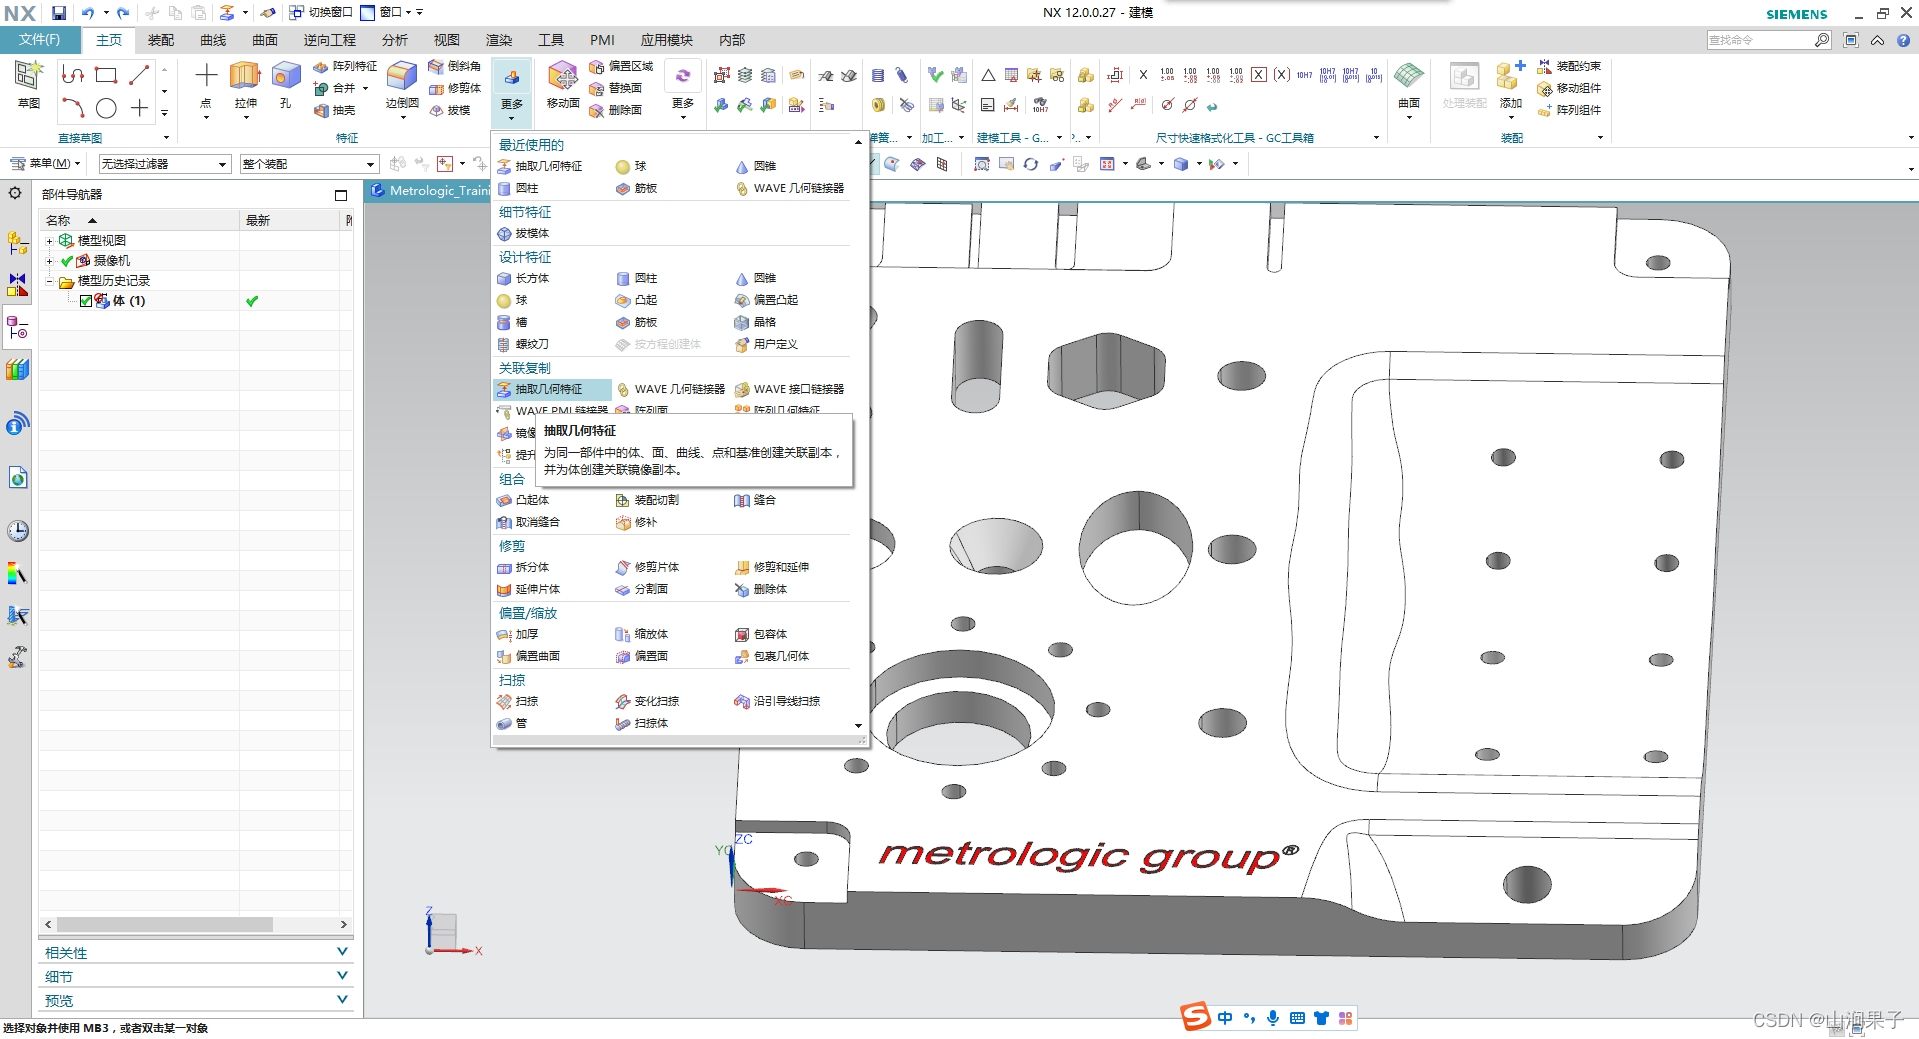Image resolution: width=1919 pixels, height=1039 pixels.
Task: Choose 变化扫掠 (Variational Sweep) under 扫掠
Action: [x=648, y=701]
